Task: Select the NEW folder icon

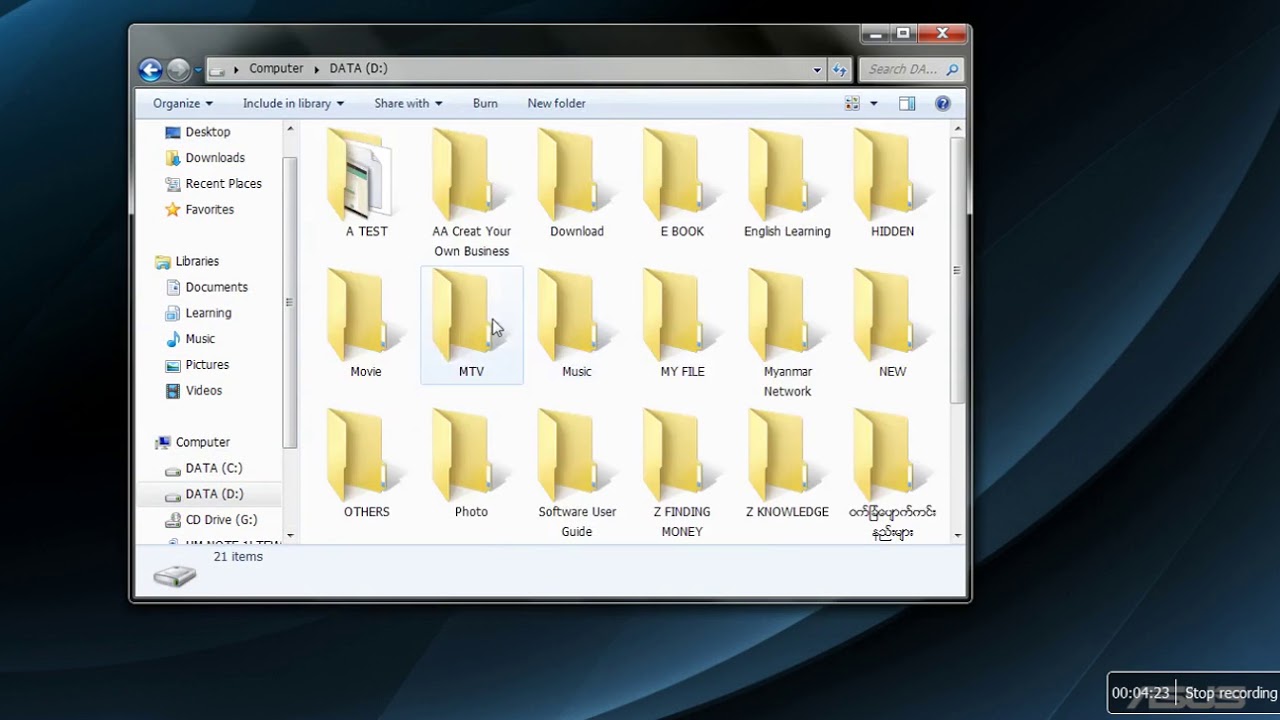Action: (x=887, y=314)
